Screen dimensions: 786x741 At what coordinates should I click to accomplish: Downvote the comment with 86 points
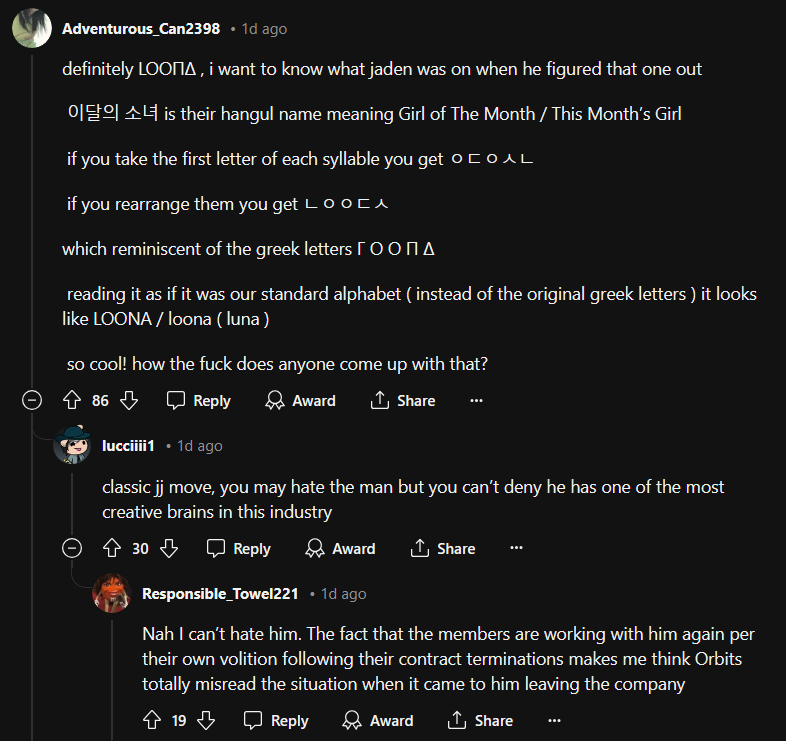pyautogui.click(x=129, y=401)
